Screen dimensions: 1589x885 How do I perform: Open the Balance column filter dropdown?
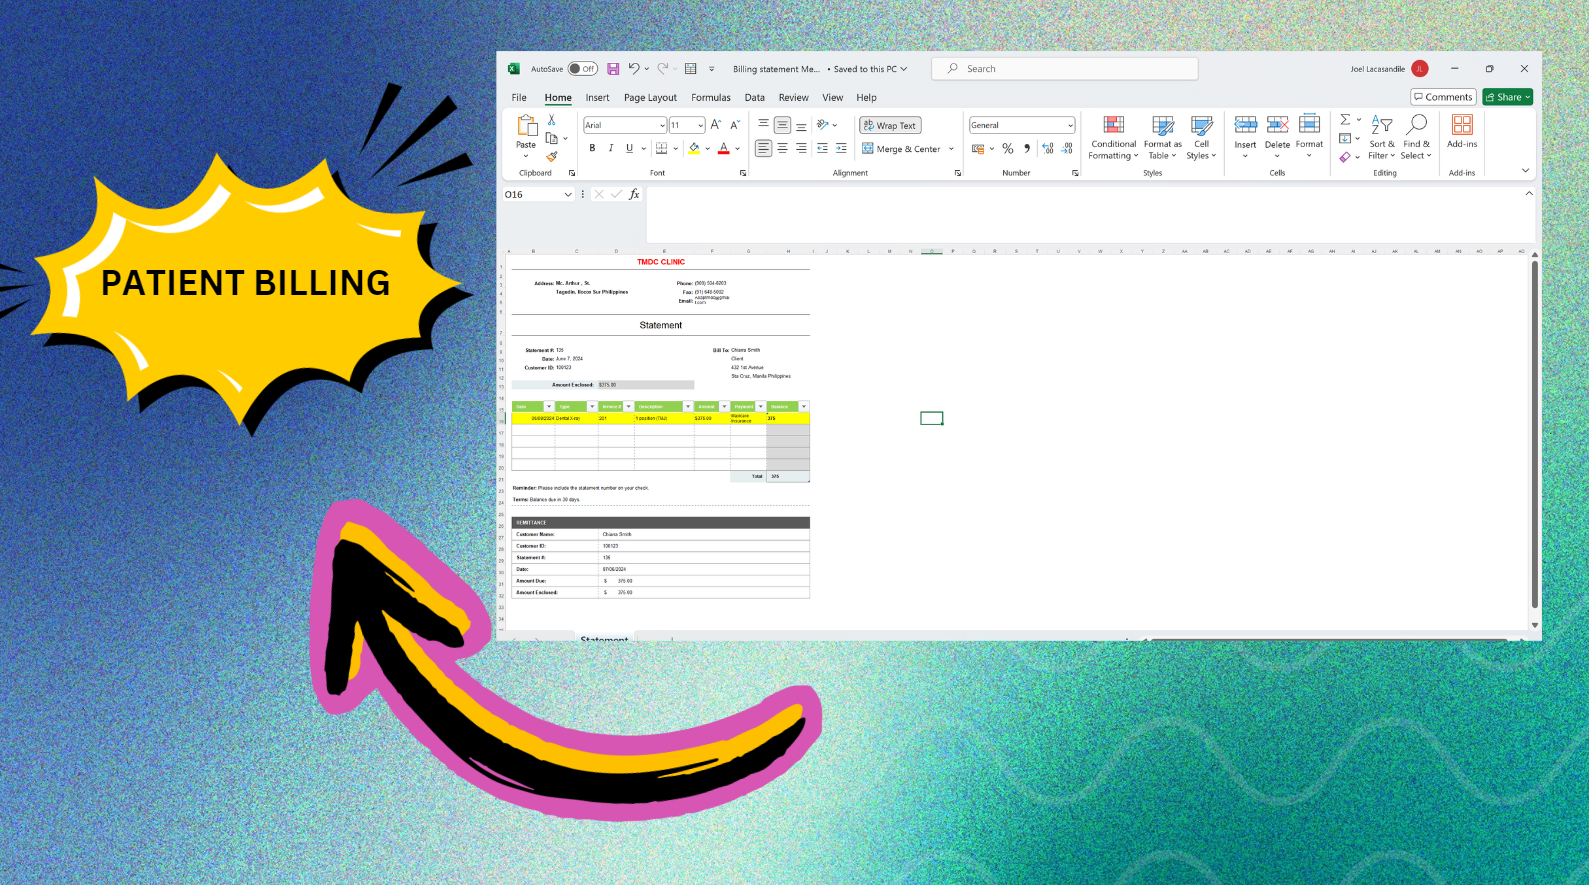803,406
